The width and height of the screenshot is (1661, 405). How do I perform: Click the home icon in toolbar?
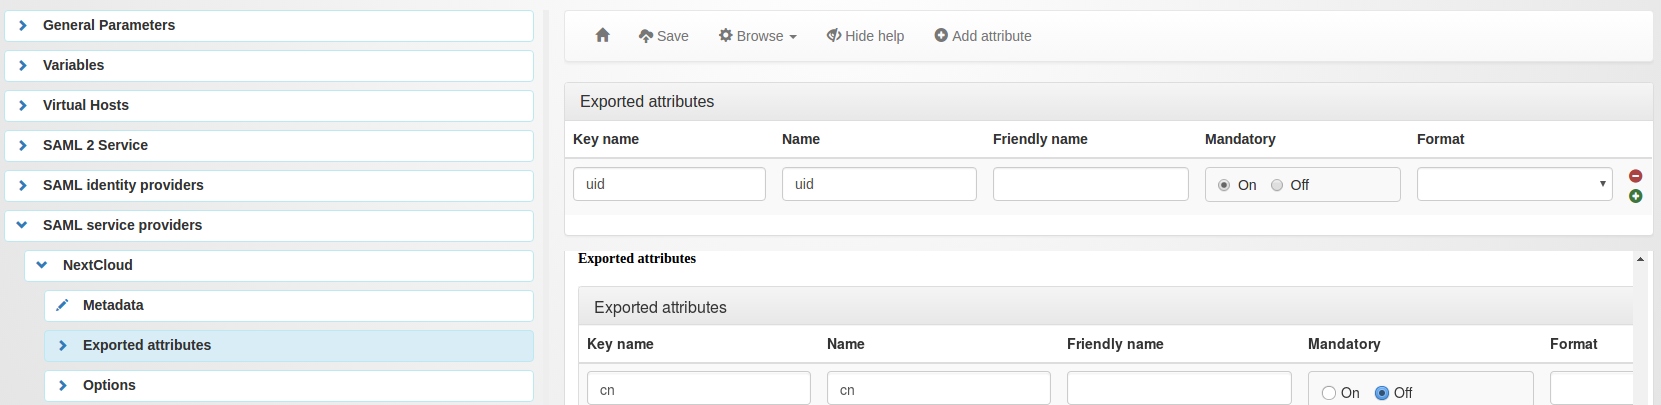tap(602, 35)
